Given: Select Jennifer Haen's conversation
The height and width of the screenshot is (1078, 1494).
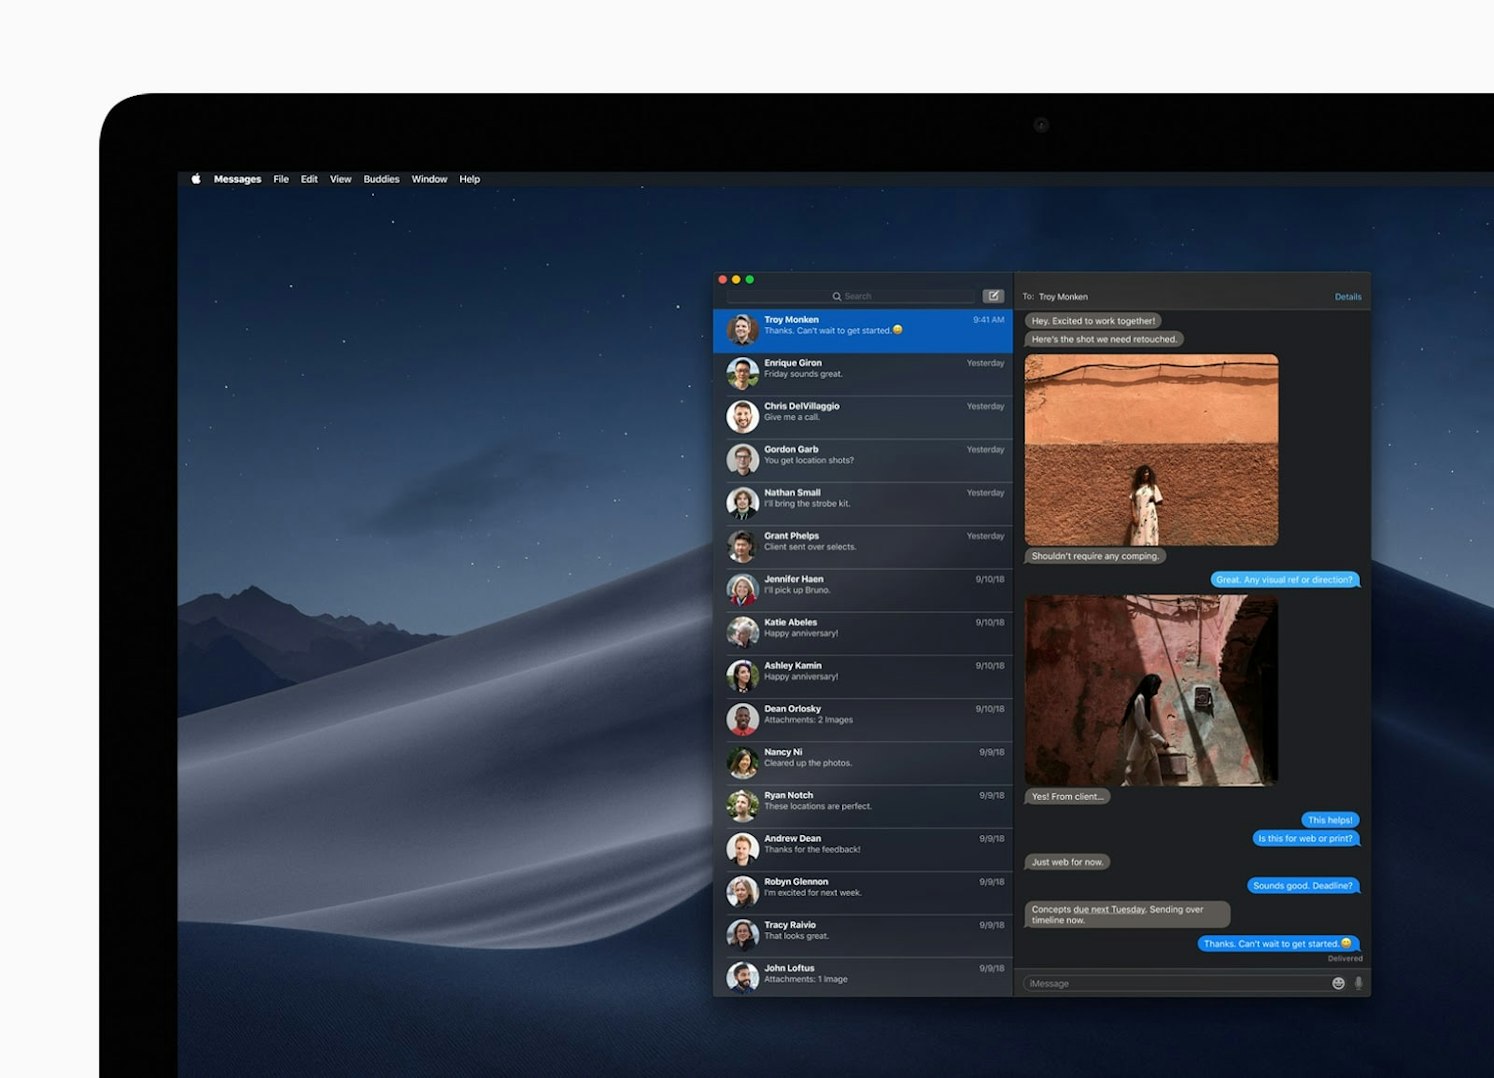Looking at the screenshot, I should pyautogui.click(x=865, y=585).
